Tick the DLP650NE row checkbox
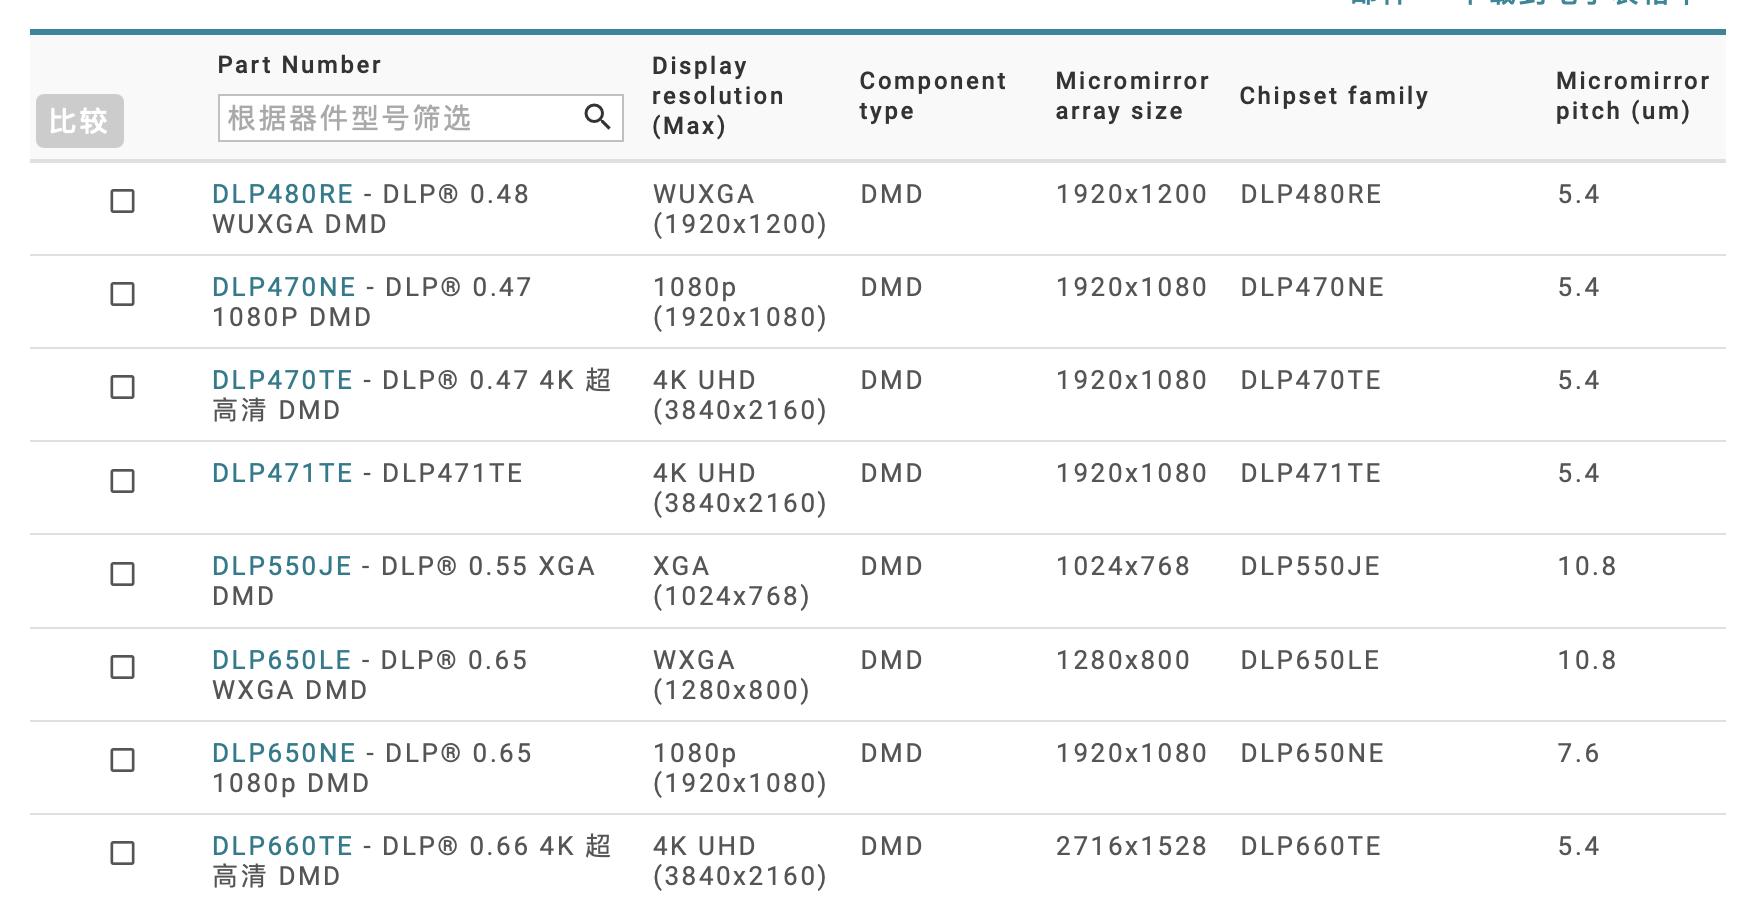Viewport: 1764px width, 898px height. click(122, 760)
